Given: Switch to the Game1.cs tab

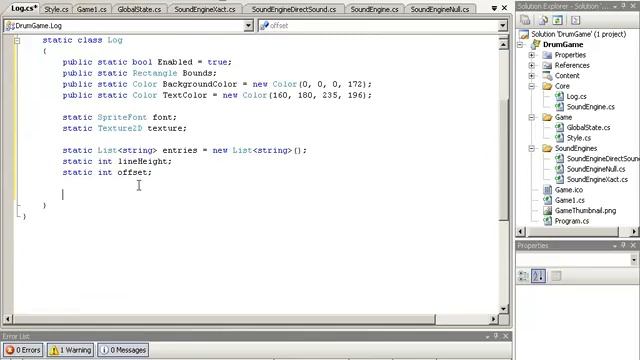Looking at the screenshot, I should [92, 9].
